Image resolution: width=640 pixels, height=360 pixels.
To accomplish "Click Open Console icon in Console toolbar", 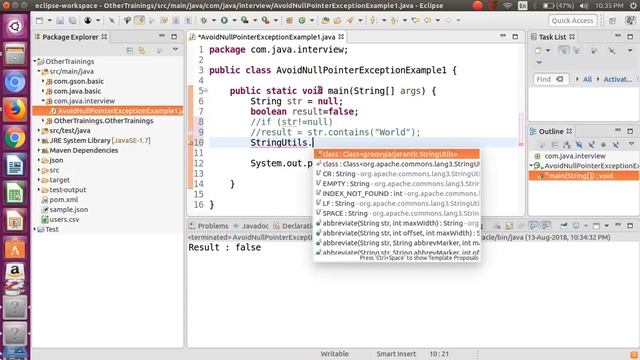I will [x=596, y=226].
